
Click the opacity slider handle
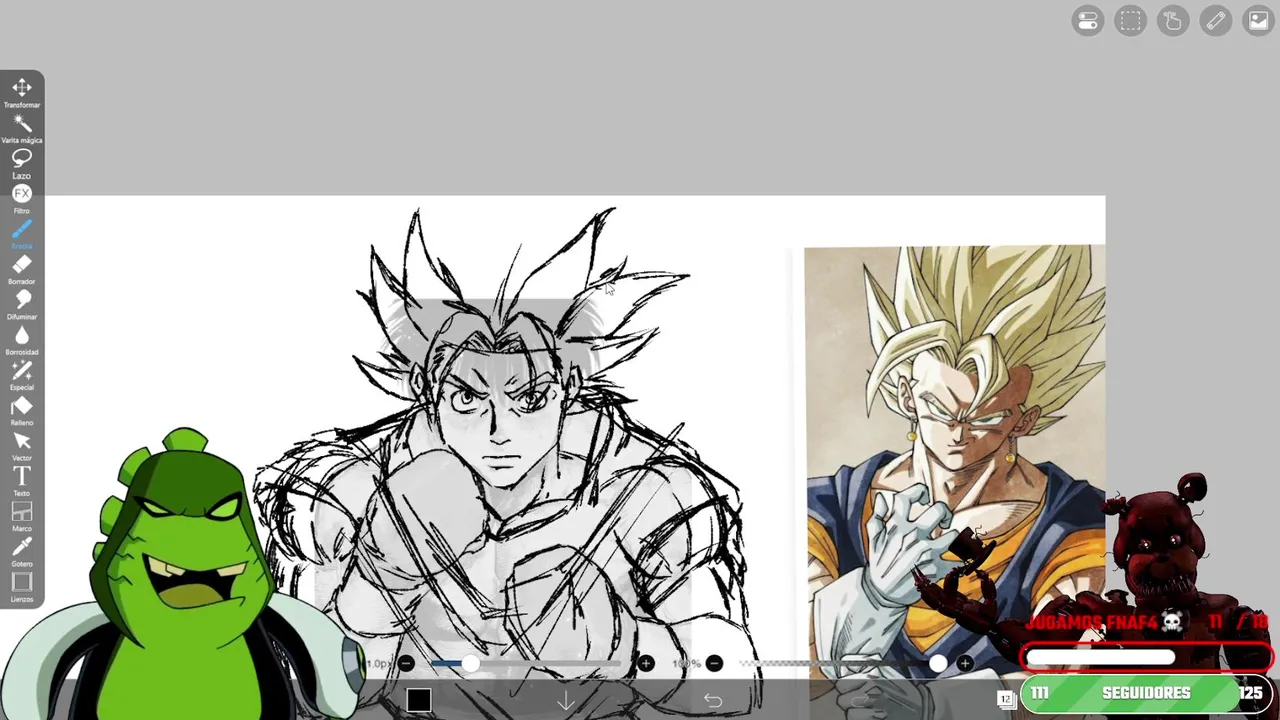pyautogui.click(x=938, y=663)
